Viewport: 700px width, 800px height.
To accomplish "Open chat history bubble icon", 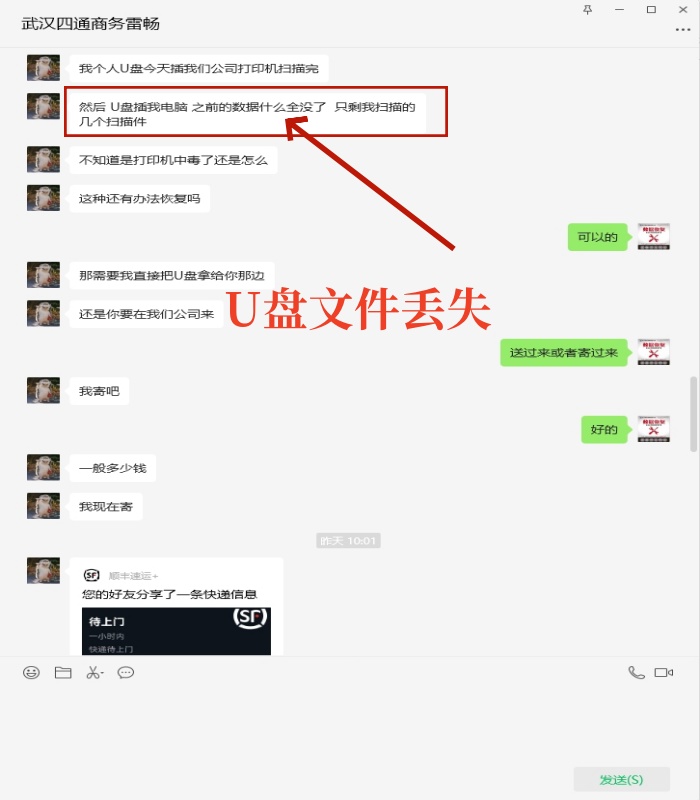I will pyautogui.click(x=126, y=672).
